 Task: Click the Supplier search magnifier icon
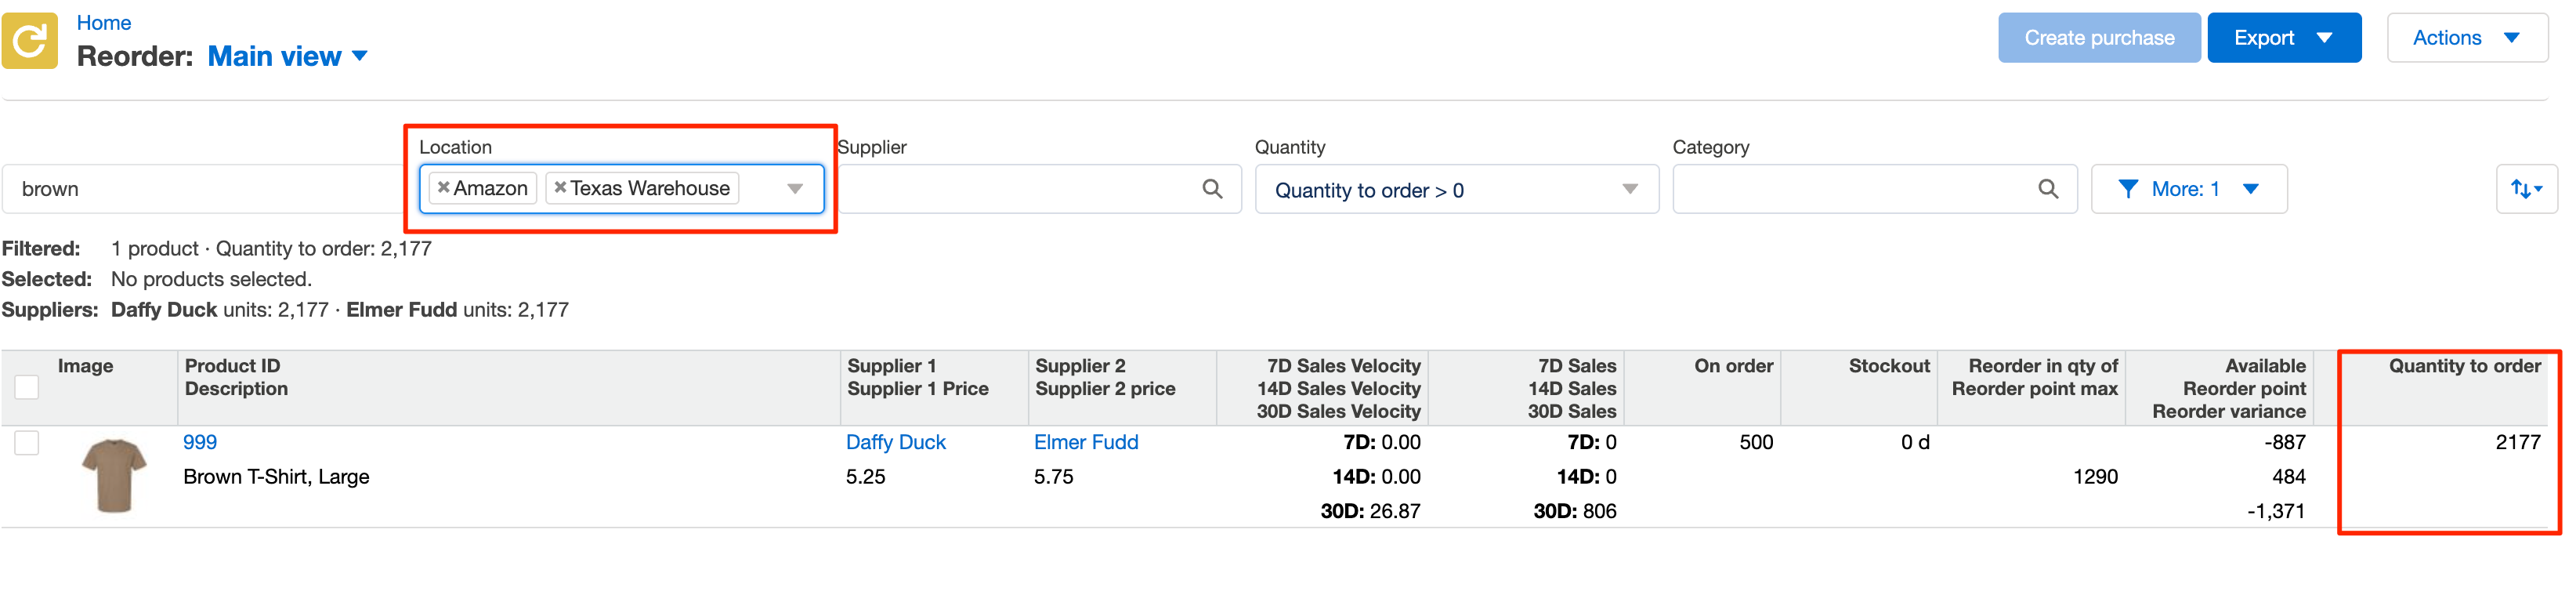click(x=1212, y=189)
